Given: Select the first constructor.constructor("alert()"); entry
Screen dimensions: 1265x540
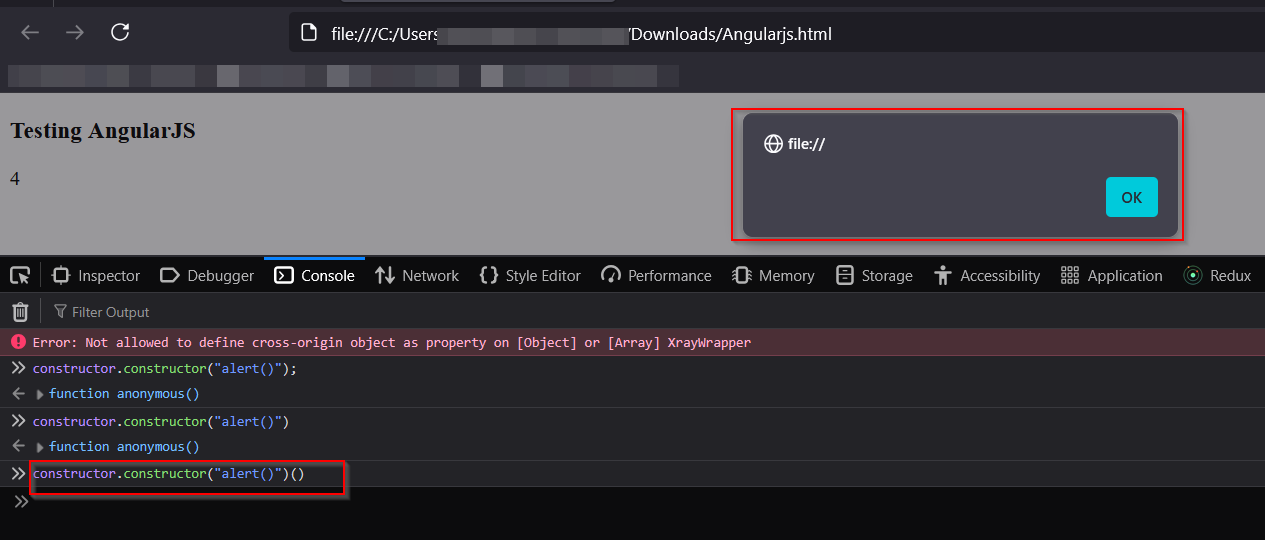Looking at the screenshot, I should (165, 368).
